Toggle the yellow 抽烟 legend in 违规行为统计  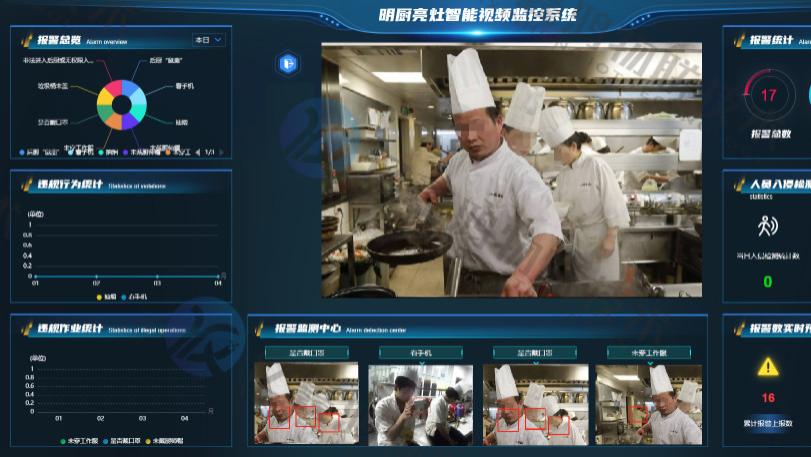(107, 297)
